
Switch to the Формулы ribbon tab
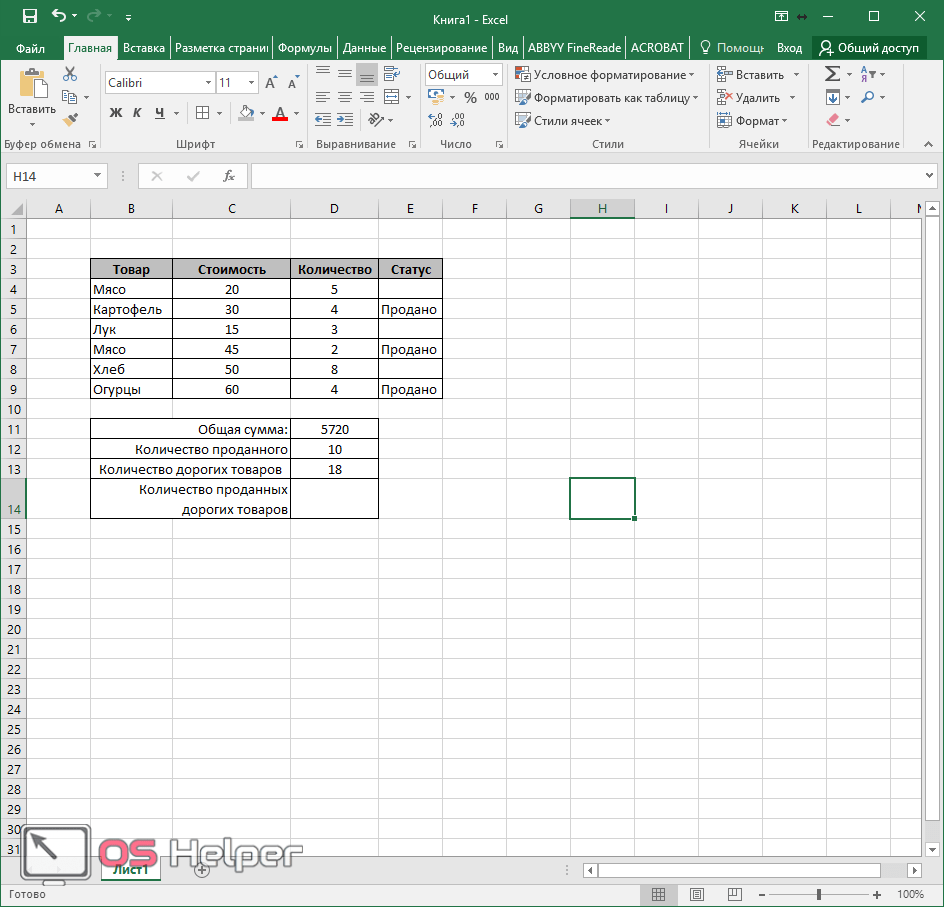click(x=305, y=47)
